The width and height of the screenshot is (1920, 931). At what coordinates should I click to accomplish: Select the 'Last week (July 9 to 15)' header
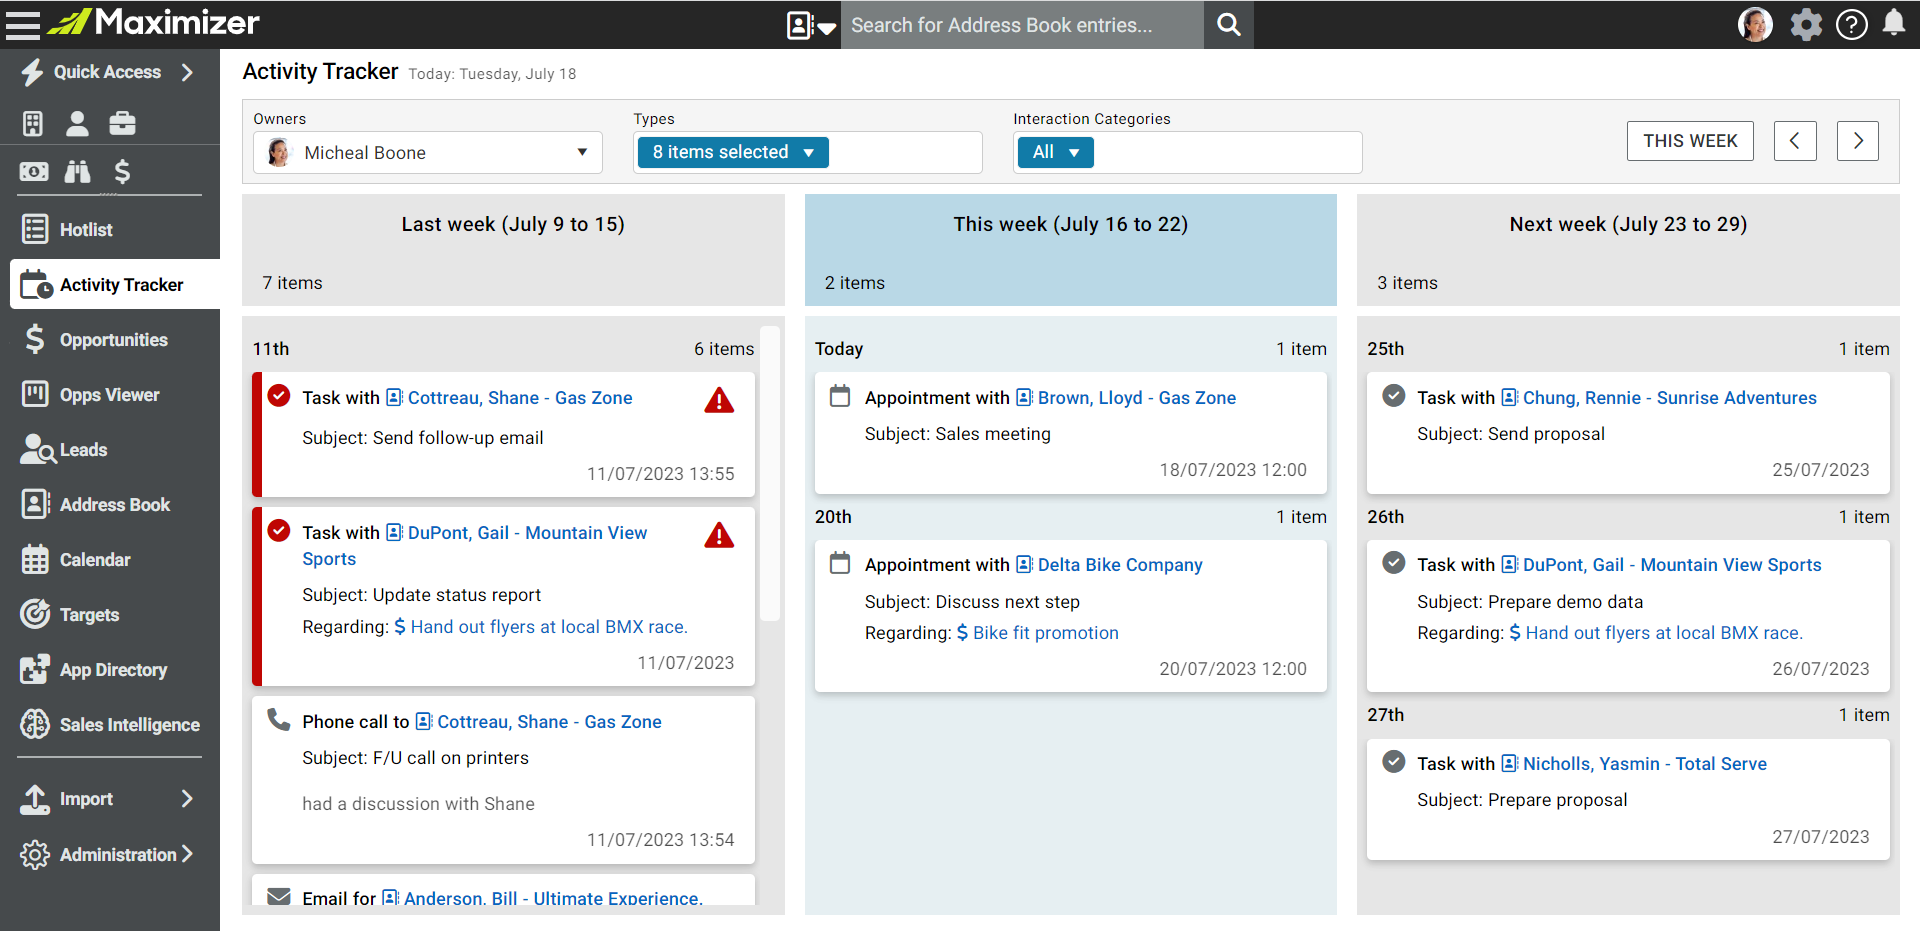click(513, 250)
